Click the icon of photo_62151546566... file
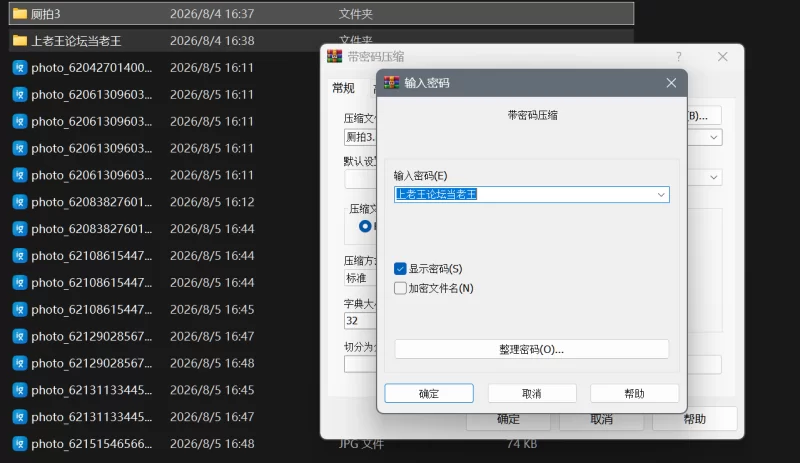Viewport: 800px width, 463px height. (x=20, y=444)
